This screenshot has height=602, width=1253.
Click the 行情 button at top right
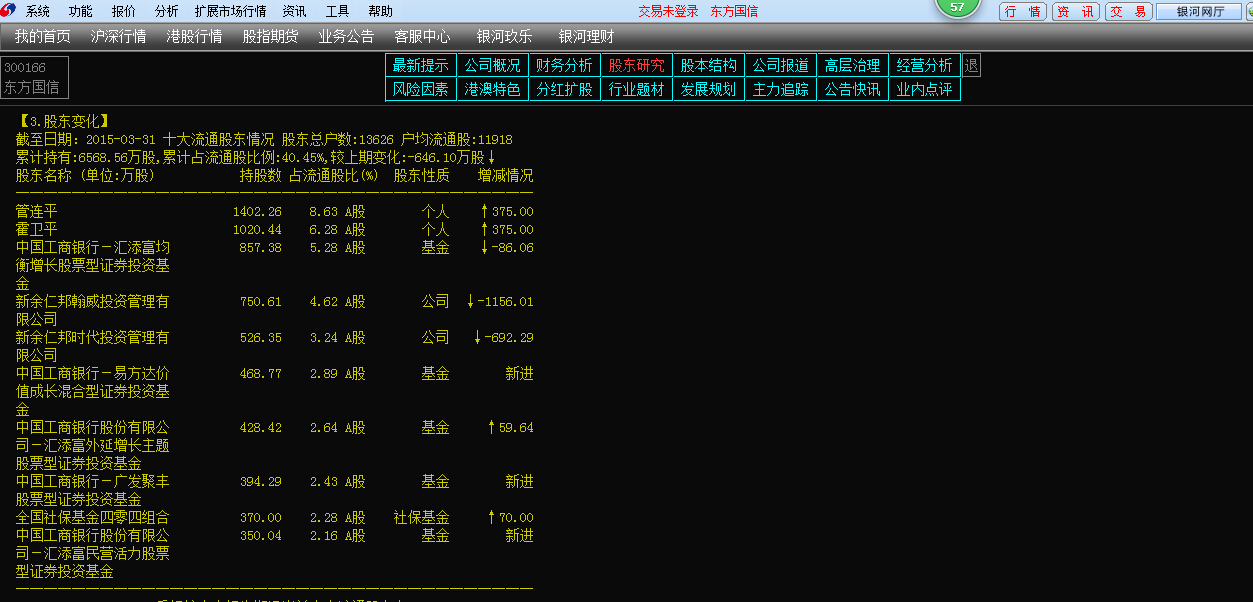coord(1023,12)
